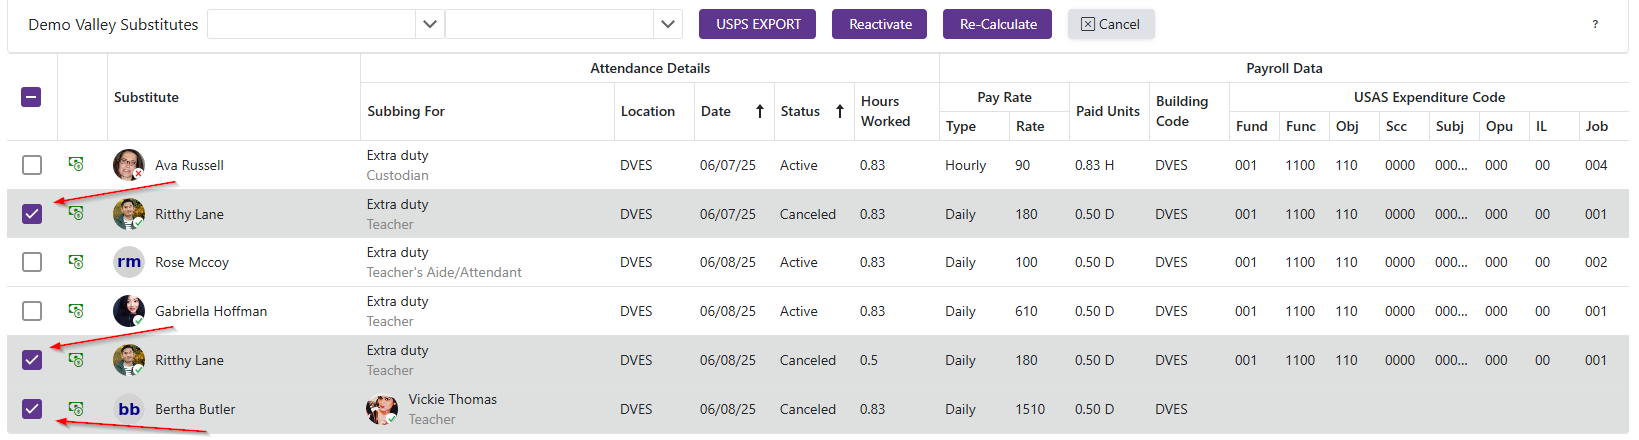Check the box for Ava Russell's row

point(32,165)
